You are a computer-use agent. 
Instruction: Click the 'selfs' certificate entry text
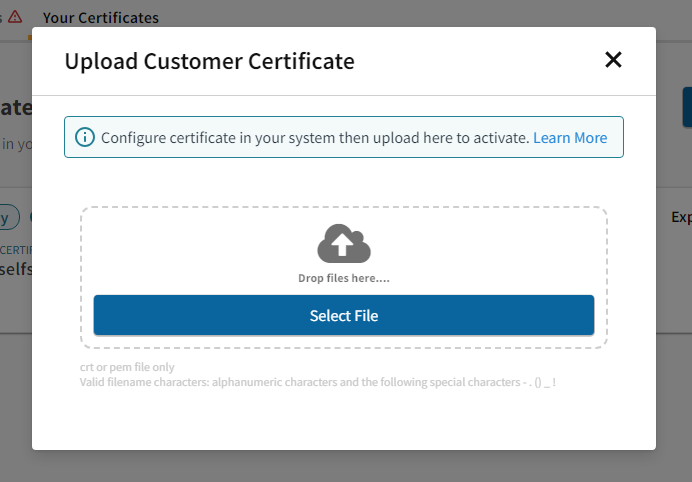coord(15,269)
